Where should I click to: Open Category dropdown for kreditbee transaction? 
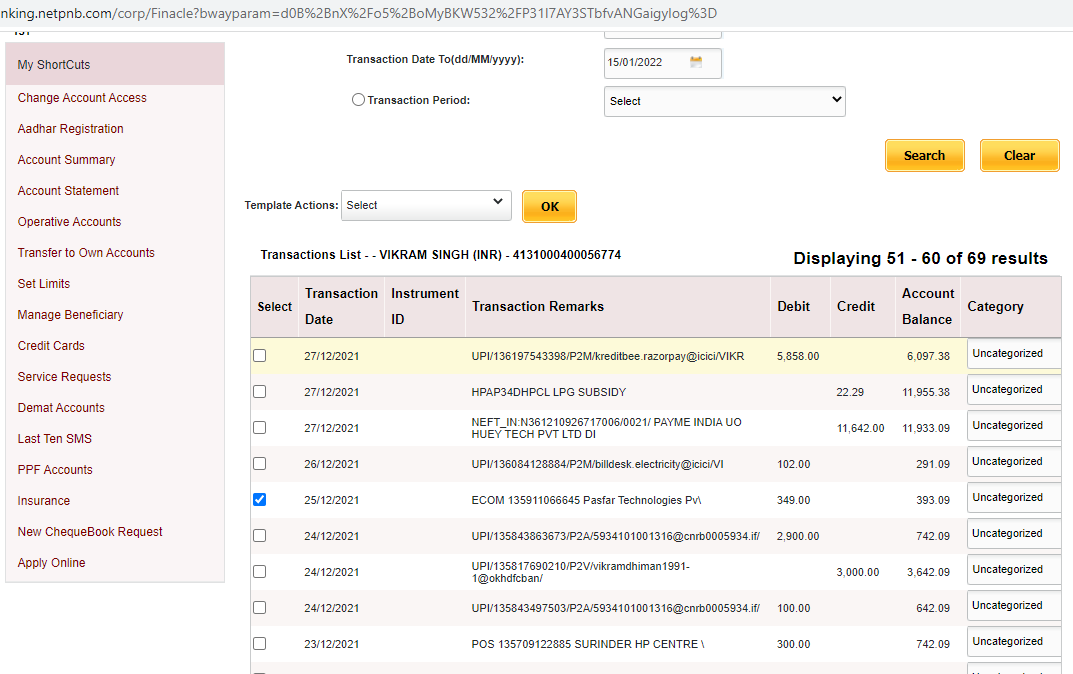(1012, 354)
